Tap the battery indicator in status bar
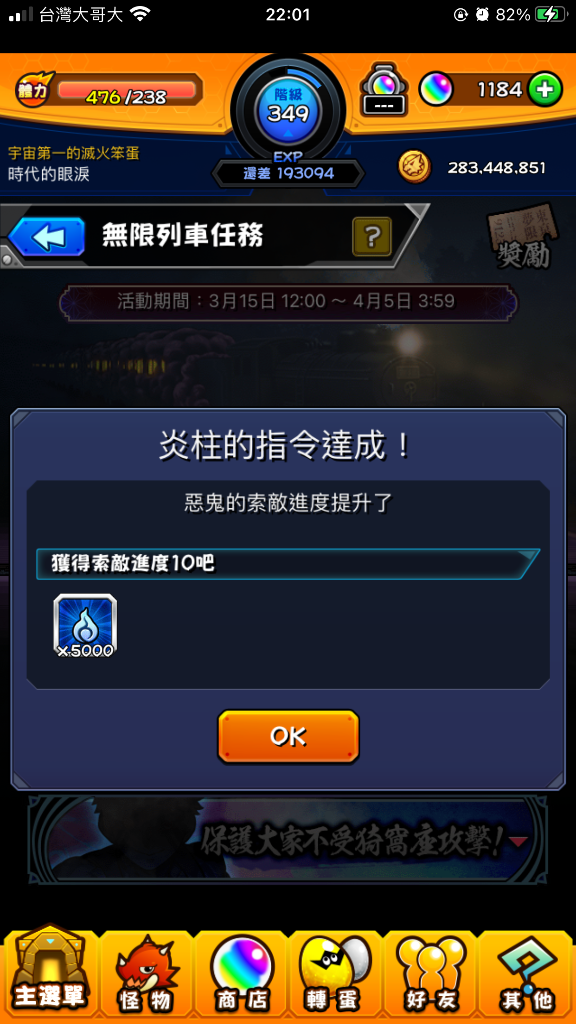This screenshot has height=1024, width=576. click(x=551, y=14)
